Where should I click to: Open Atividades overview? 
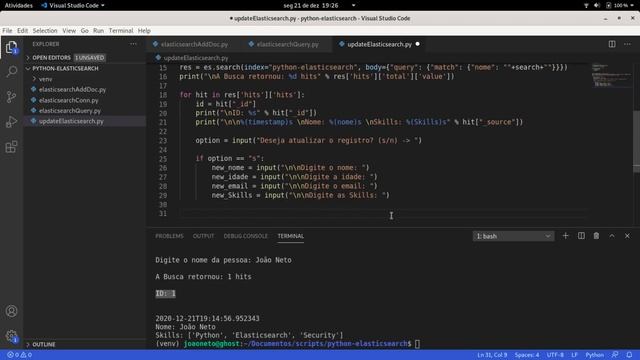(x=18, y=5)
